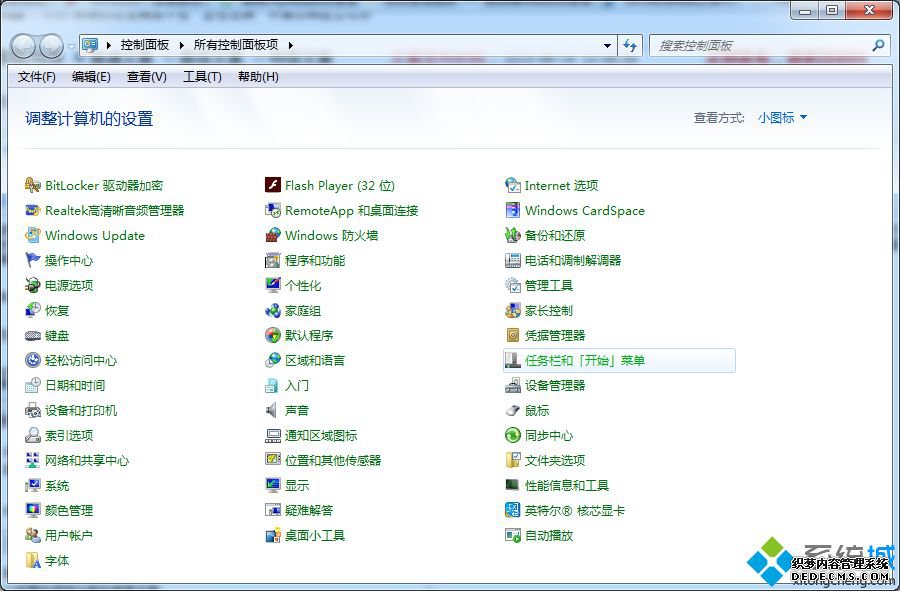Open the 文件夹选项 link
Screen dimensions: 900x591
point(554,460)
